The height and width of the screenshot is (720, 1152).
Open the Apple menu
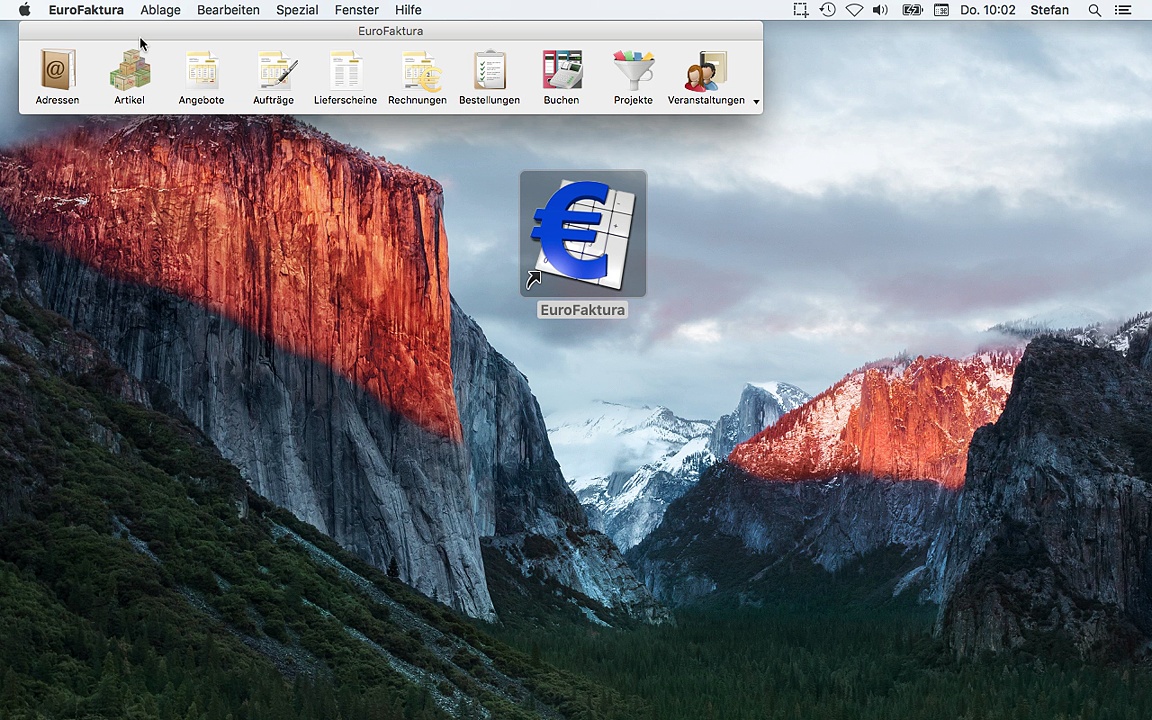point(24,10)
